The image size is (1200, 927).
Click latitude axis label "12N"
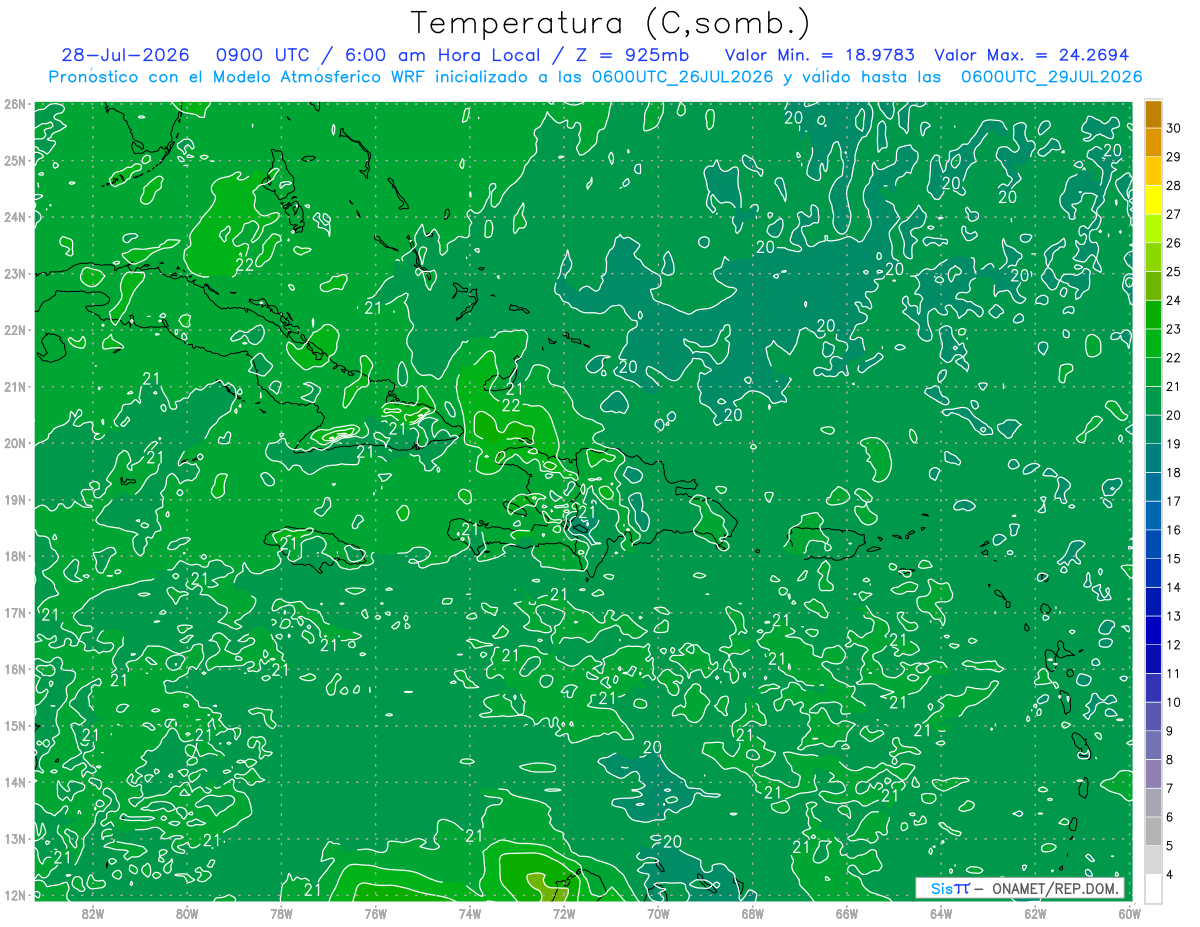(14, 895)
